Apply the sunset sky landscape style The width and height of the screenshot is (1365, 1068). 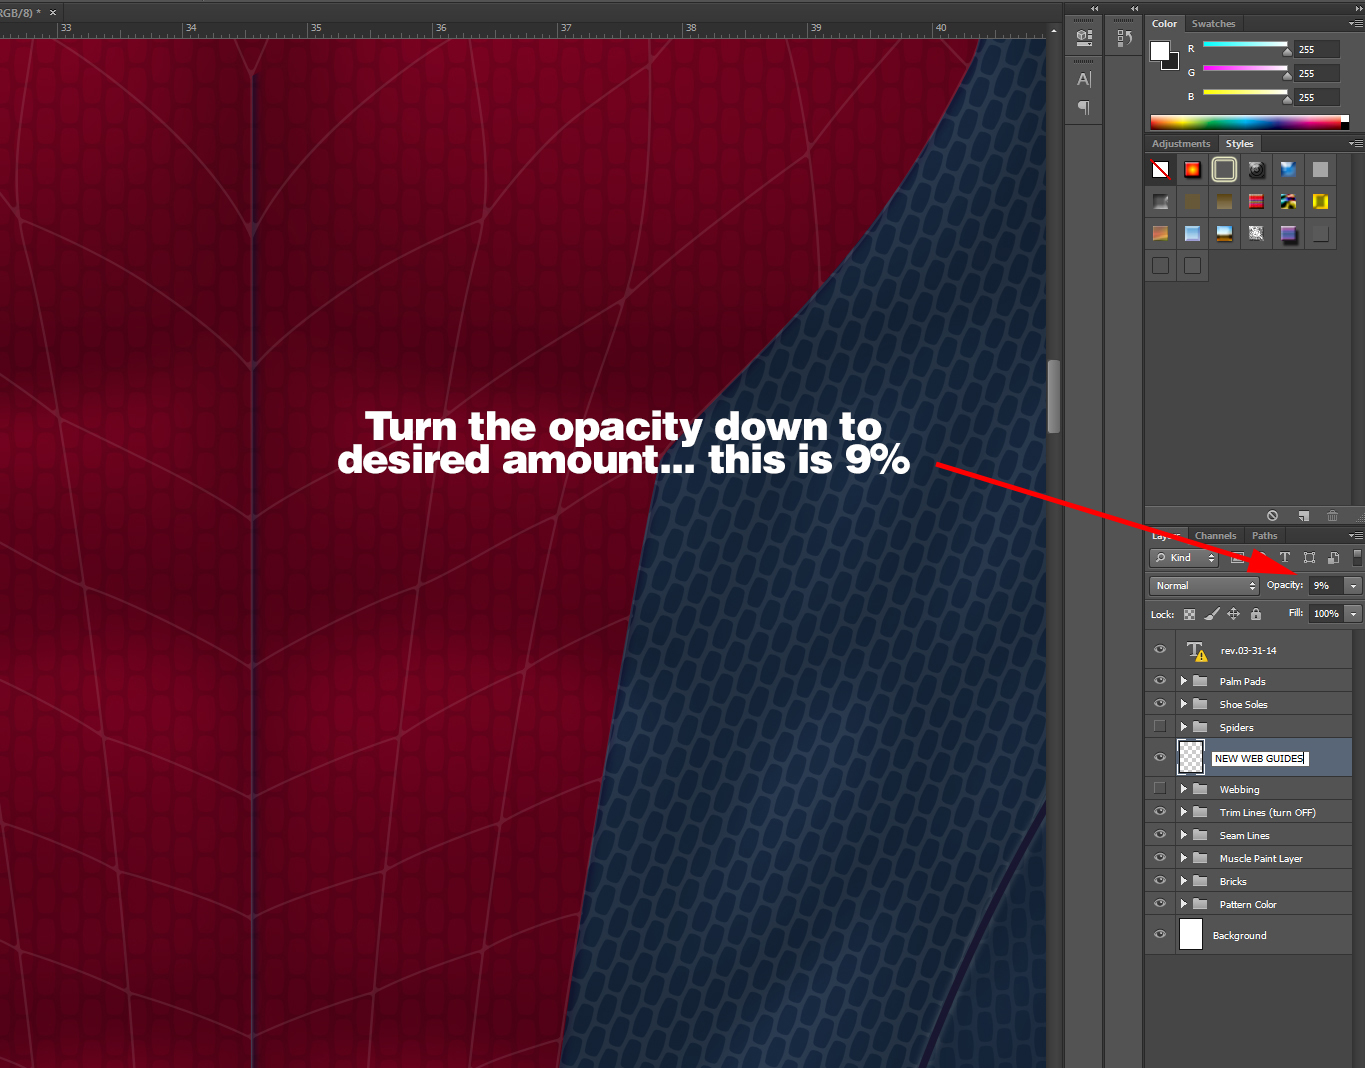point(1224,234)
